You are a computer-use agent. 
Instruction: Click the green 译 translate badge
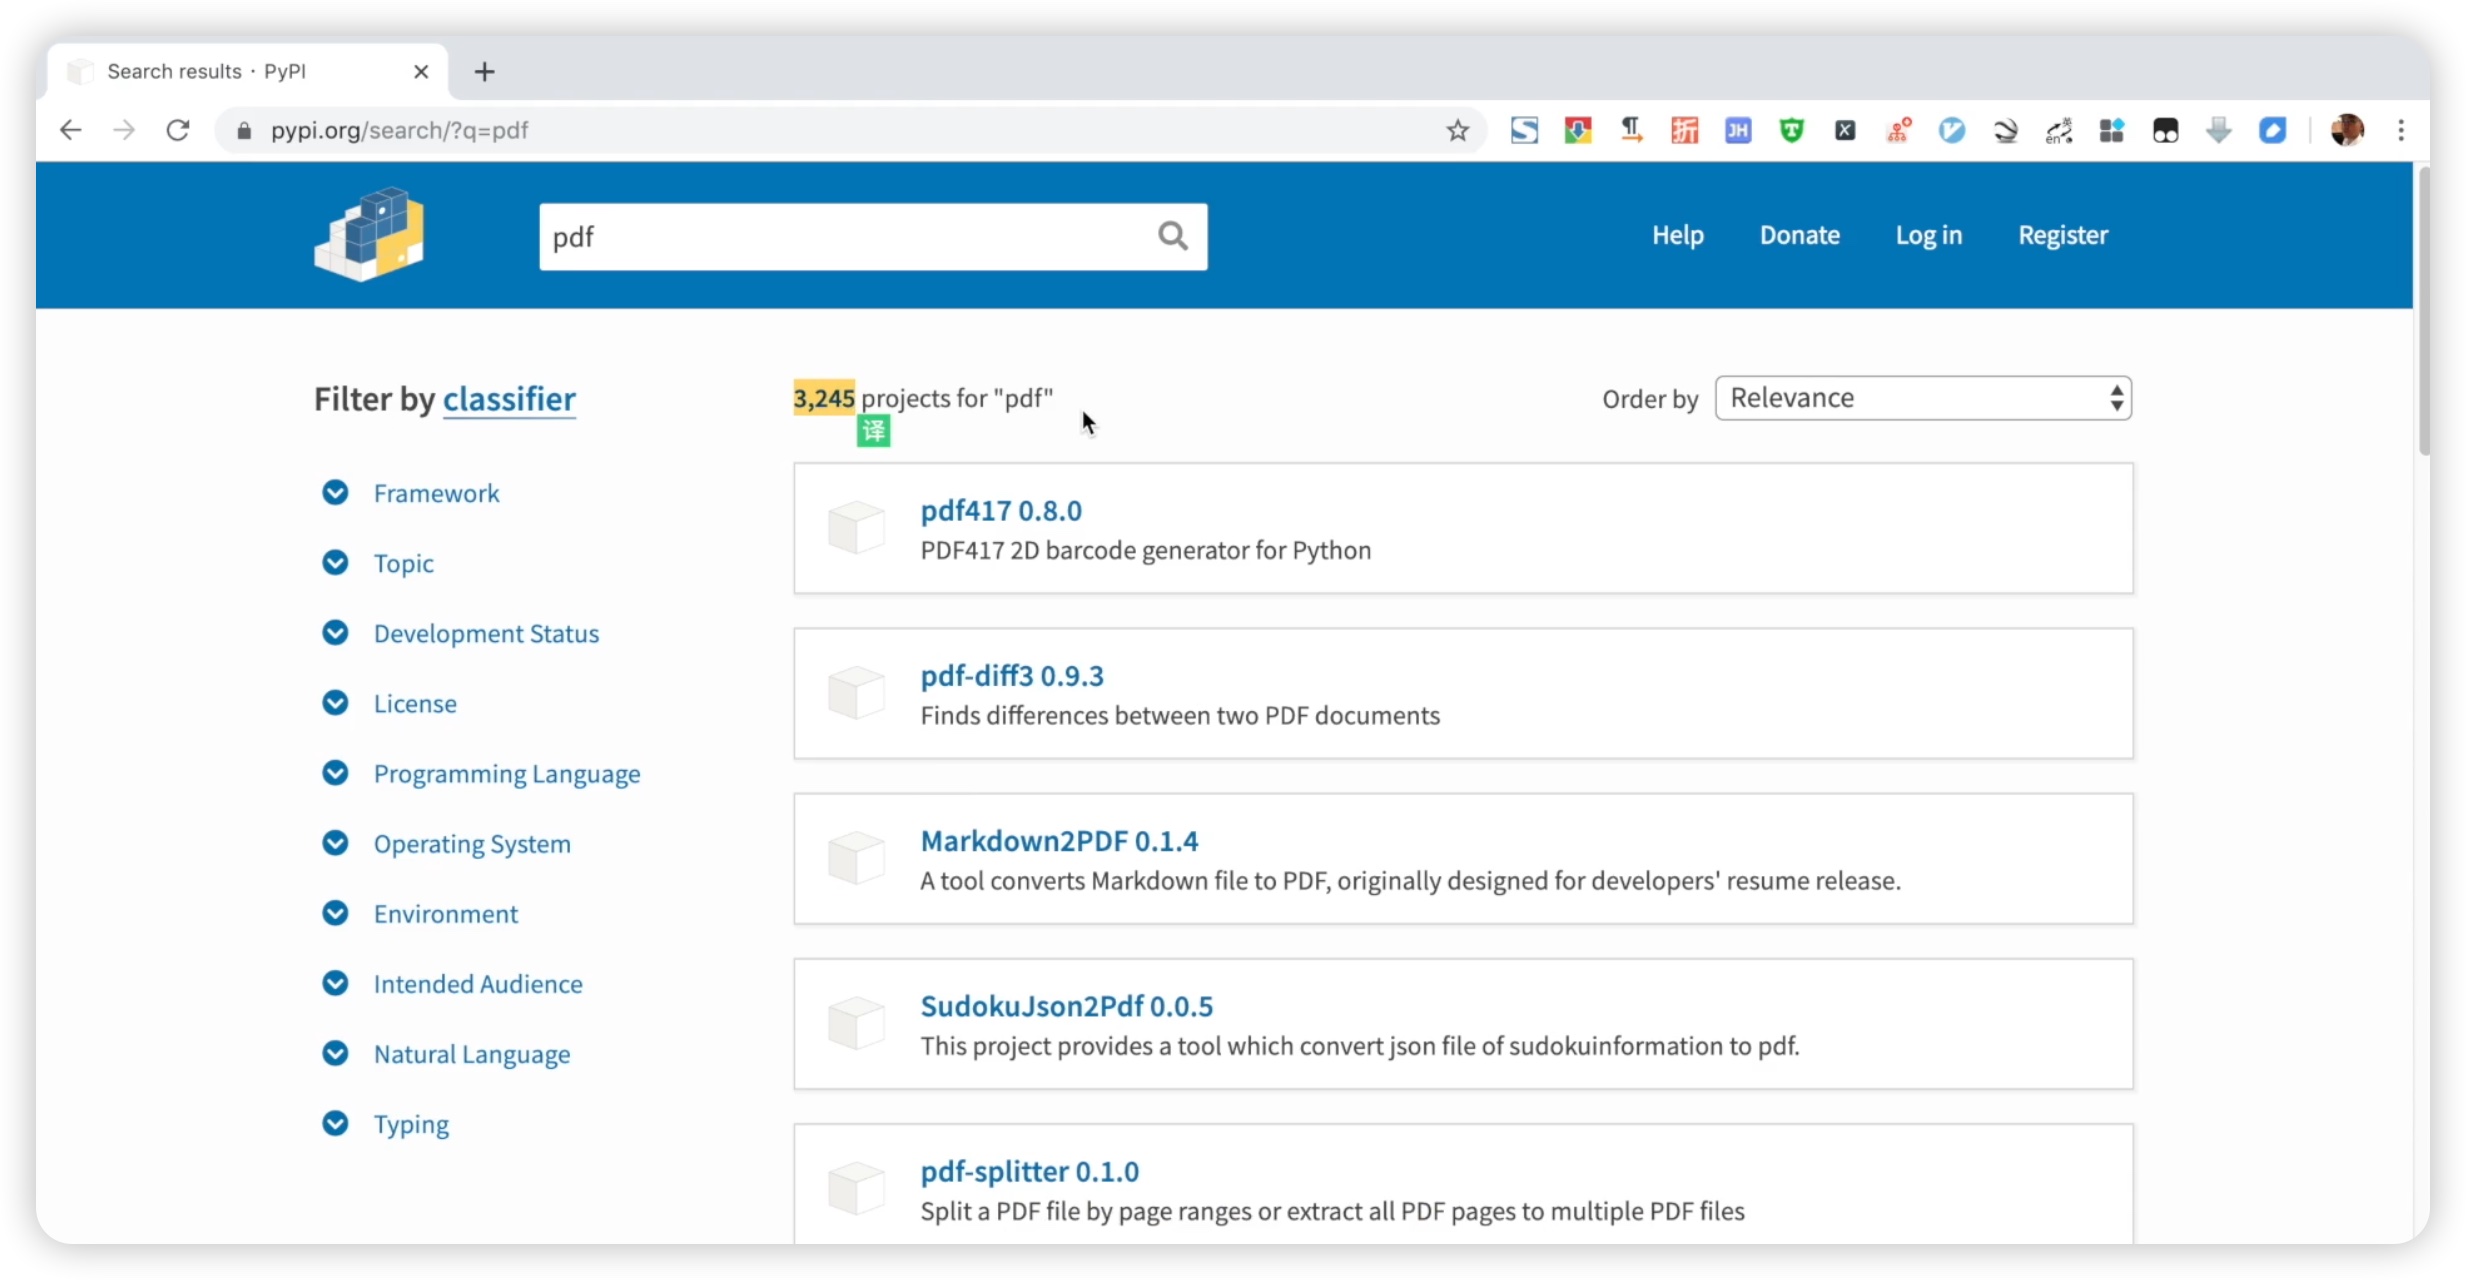(873, 431)
